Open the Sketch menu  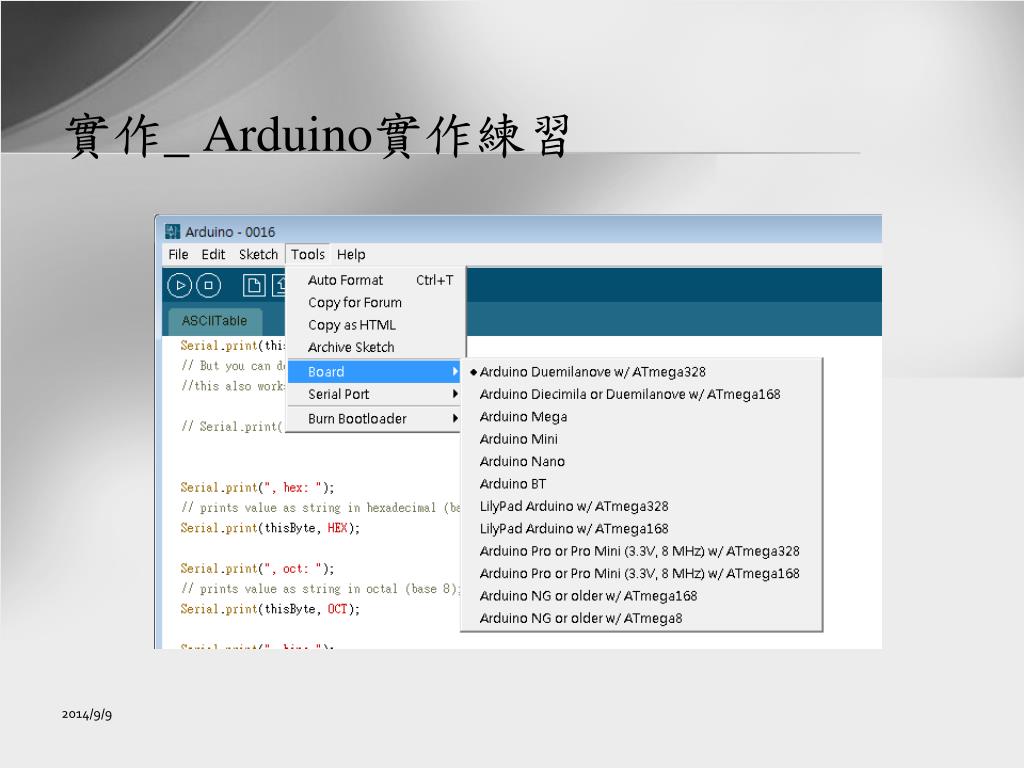258,255
